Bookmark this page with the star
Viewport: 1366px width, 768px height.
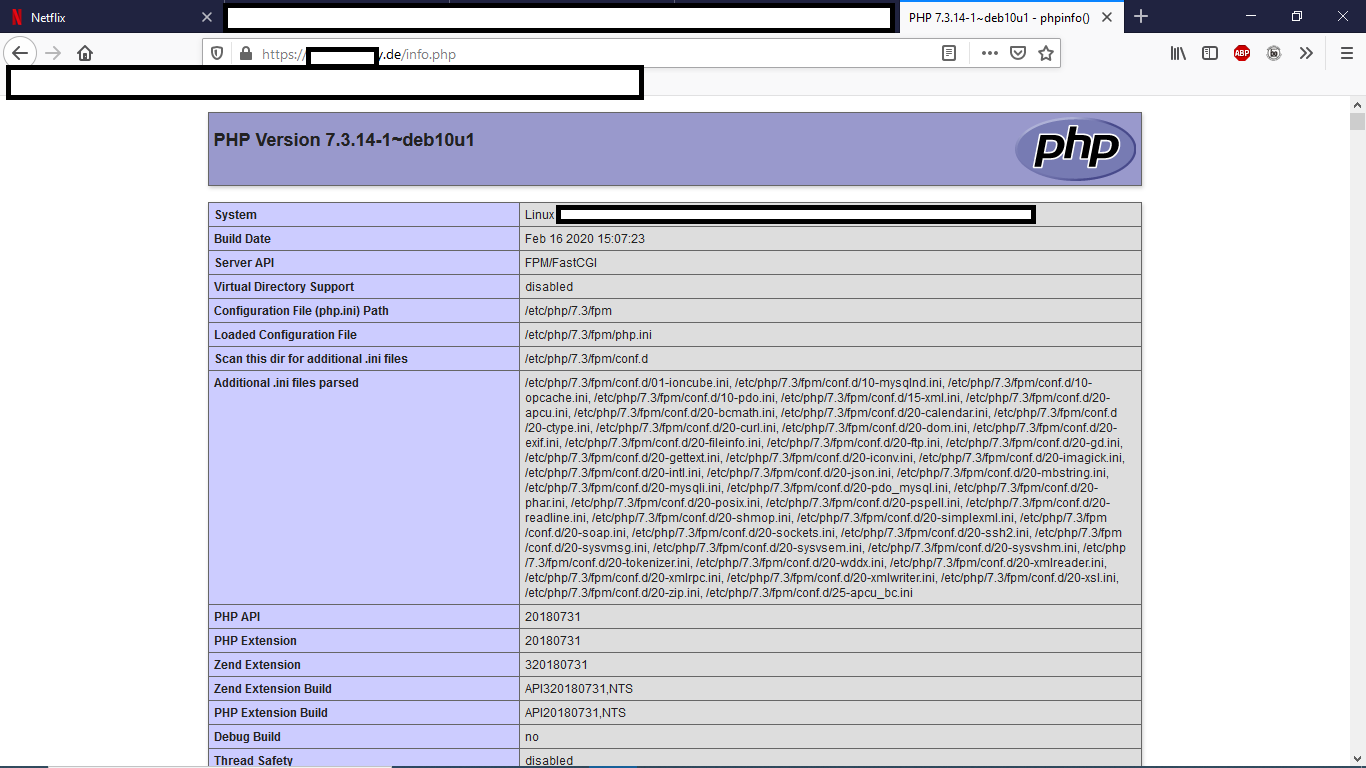1046,54
